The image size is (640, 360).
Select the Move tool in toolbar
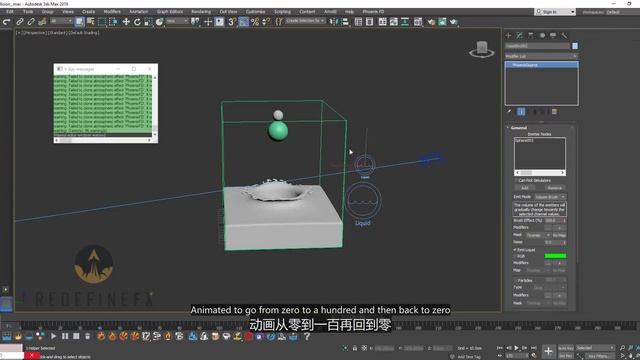pyautogui.click(x=126, y=22)
